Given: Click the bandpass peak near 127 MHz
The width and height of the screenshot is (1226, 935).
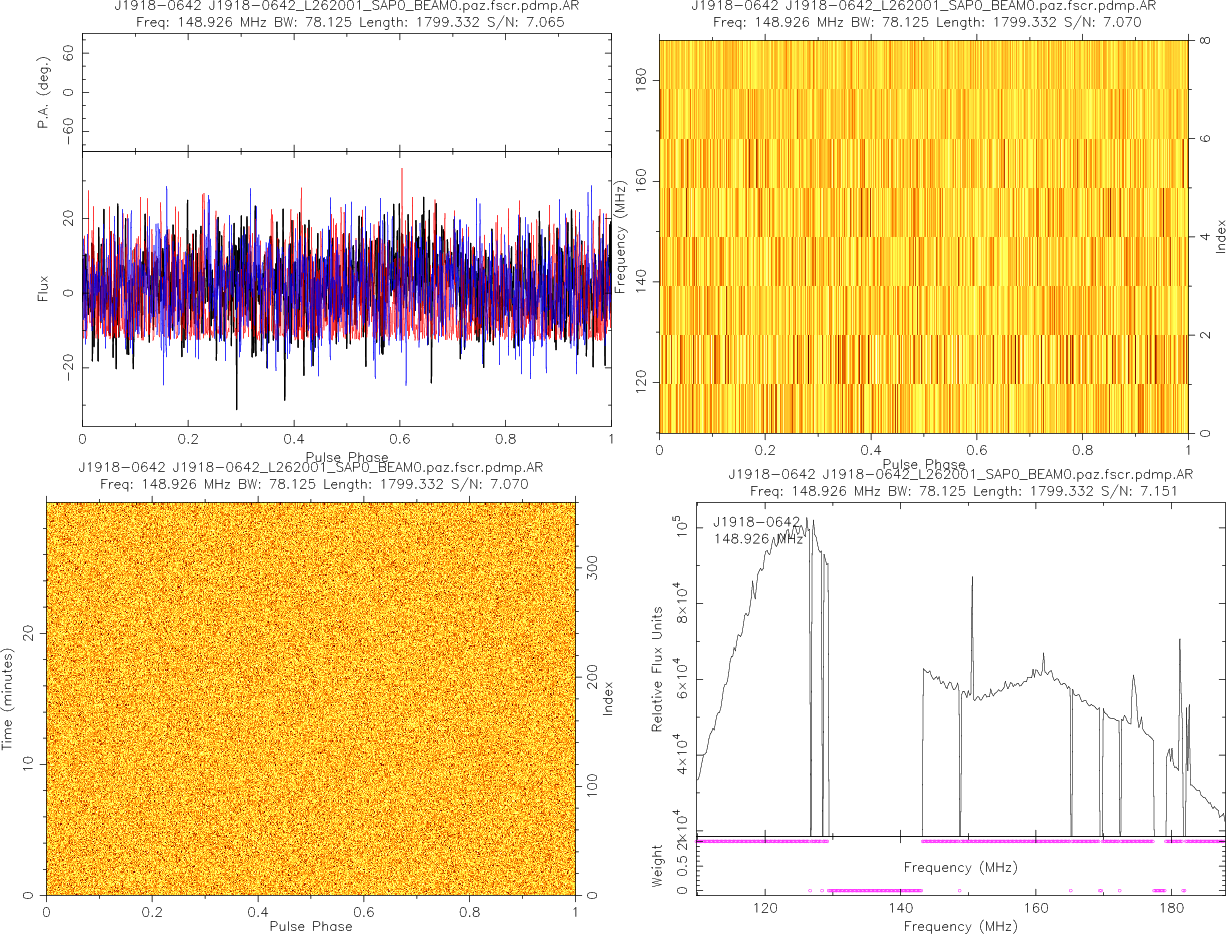Looking at the screenshot, I should pos(812,522).
